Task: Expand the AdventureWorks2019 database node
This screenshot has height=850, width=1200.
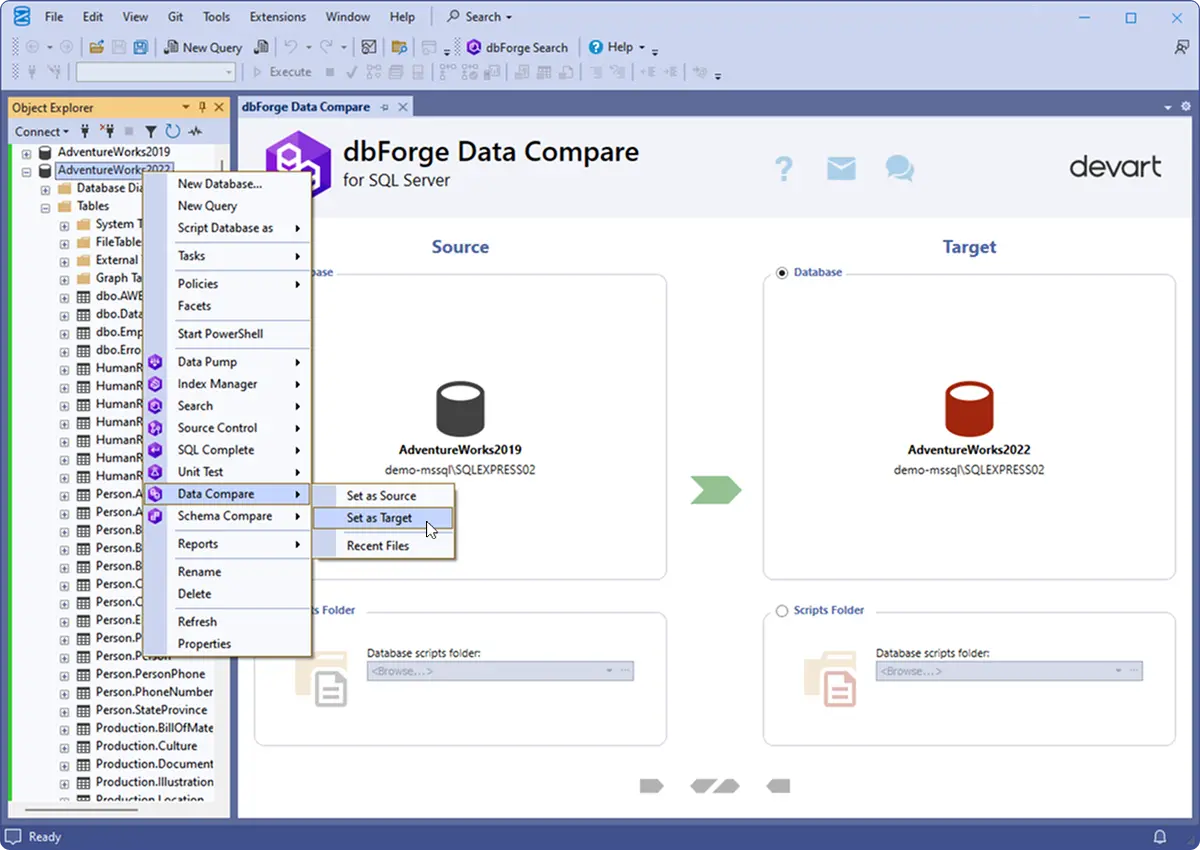Action: [27, 152]
